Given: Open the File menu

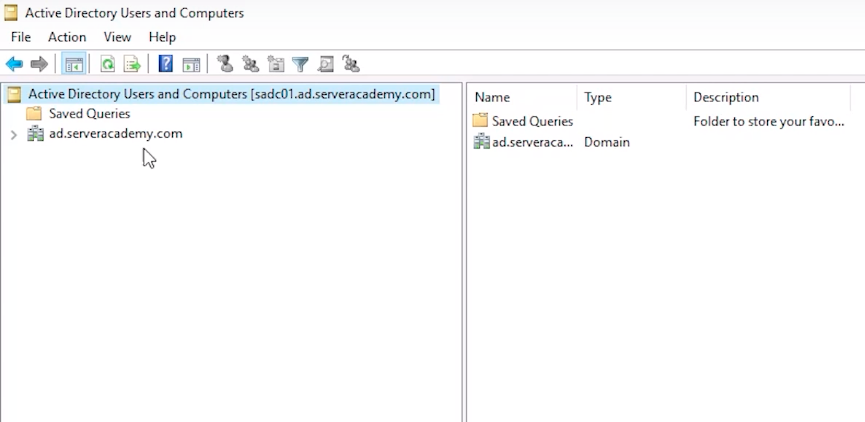Looking at the screenshot, I should [21, 37].
